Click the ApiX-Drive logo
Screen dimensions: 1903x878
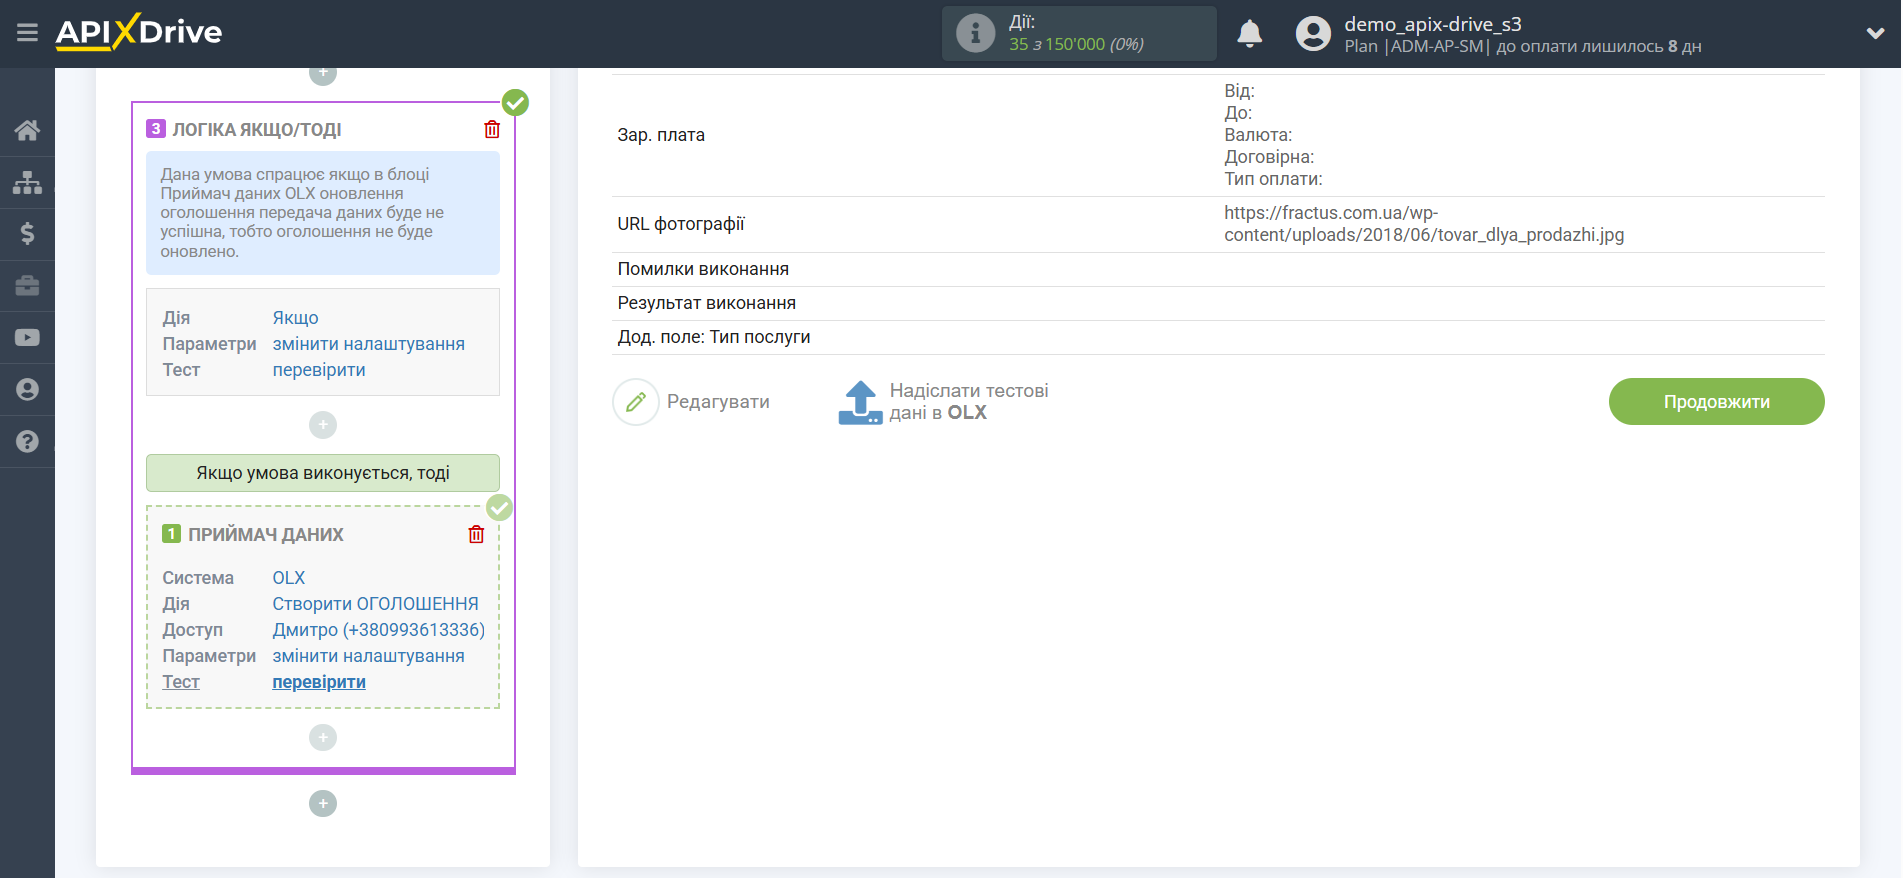tap(139, 32)
